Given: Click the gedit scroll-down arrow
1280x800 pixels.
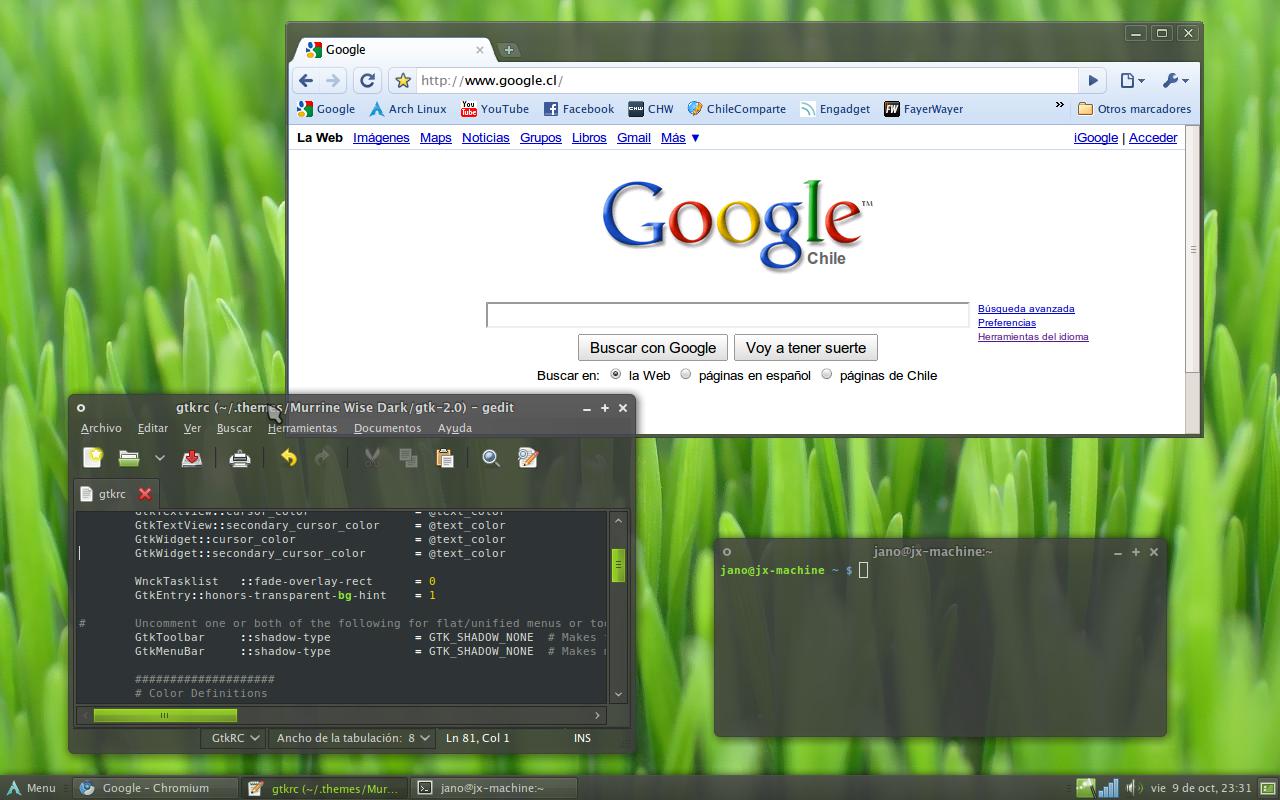Looking at the screenshot, I should click(618, 694).
